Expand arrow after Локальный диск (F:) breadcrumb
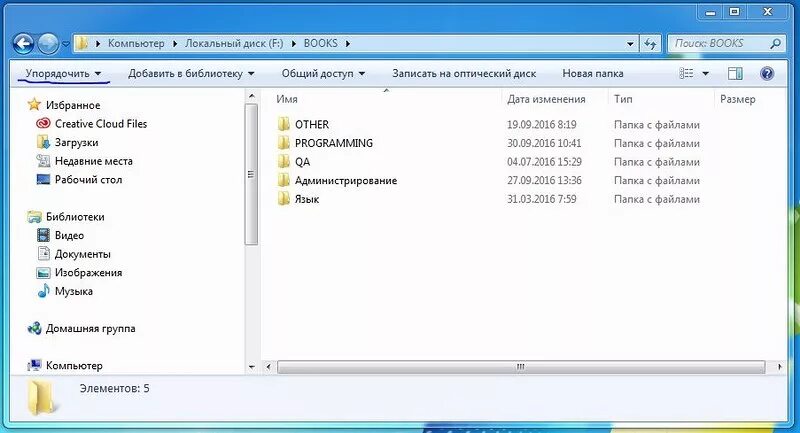Screen dimensions: 800x433 294,44
